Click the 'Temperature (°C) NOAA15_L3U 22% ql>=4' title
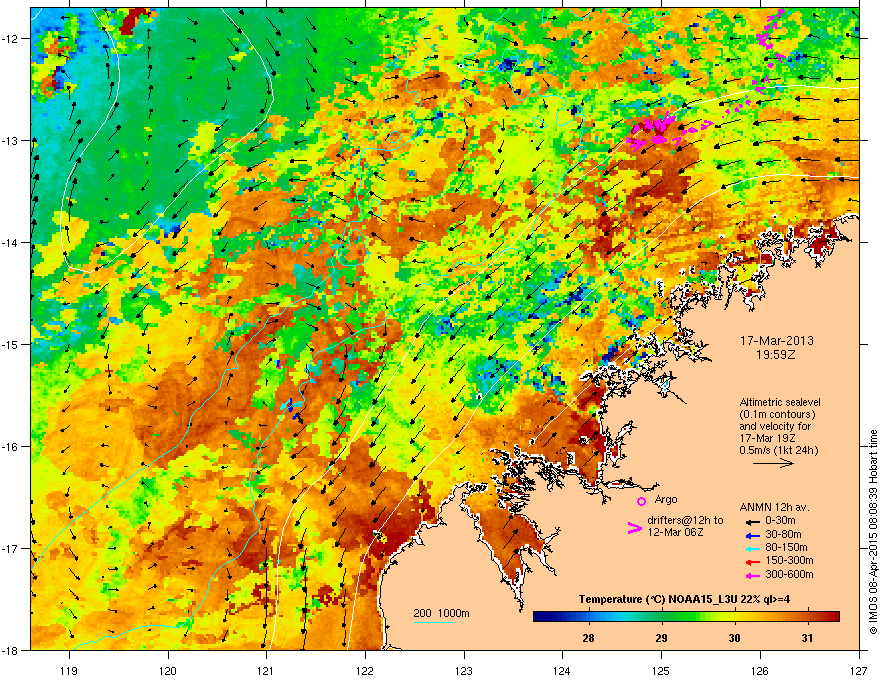 point(684,600)
